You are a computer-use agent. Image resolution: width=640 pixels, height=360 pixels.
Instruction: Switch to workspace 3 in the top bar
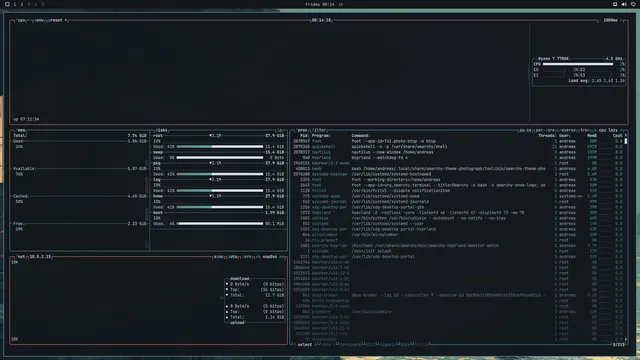pyautogui.click(x=29, y=4)
